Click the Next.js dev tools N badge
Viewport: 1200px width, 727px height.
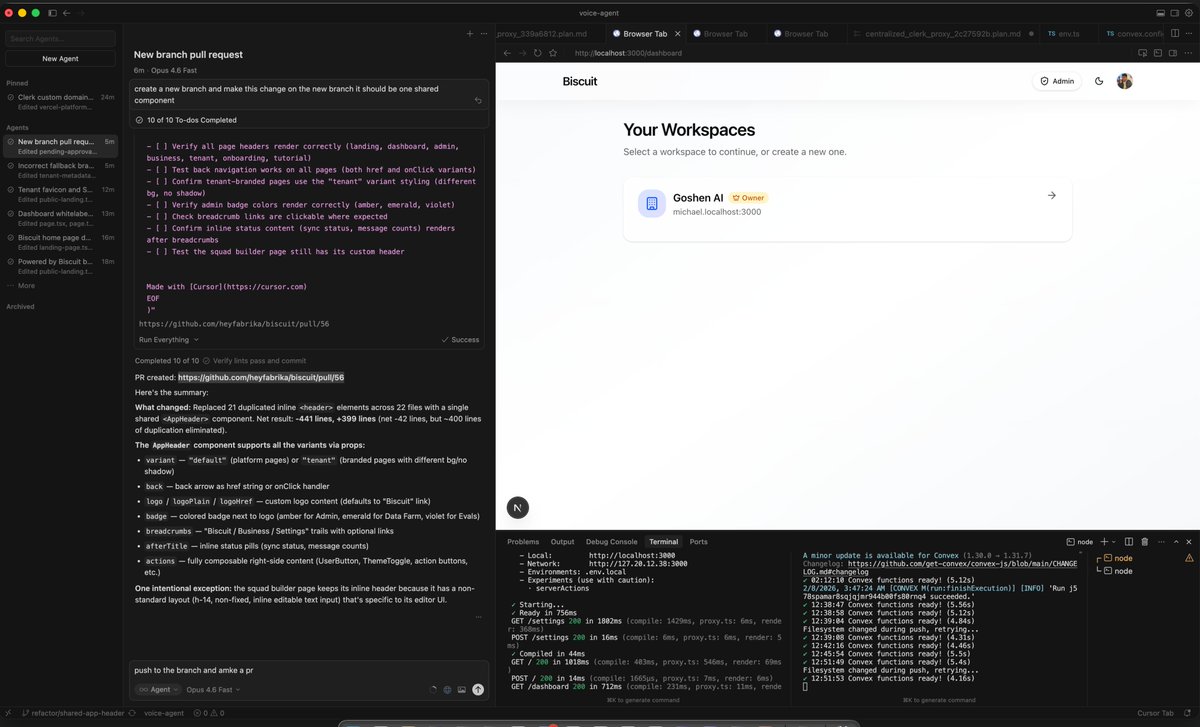click(517, 508)
